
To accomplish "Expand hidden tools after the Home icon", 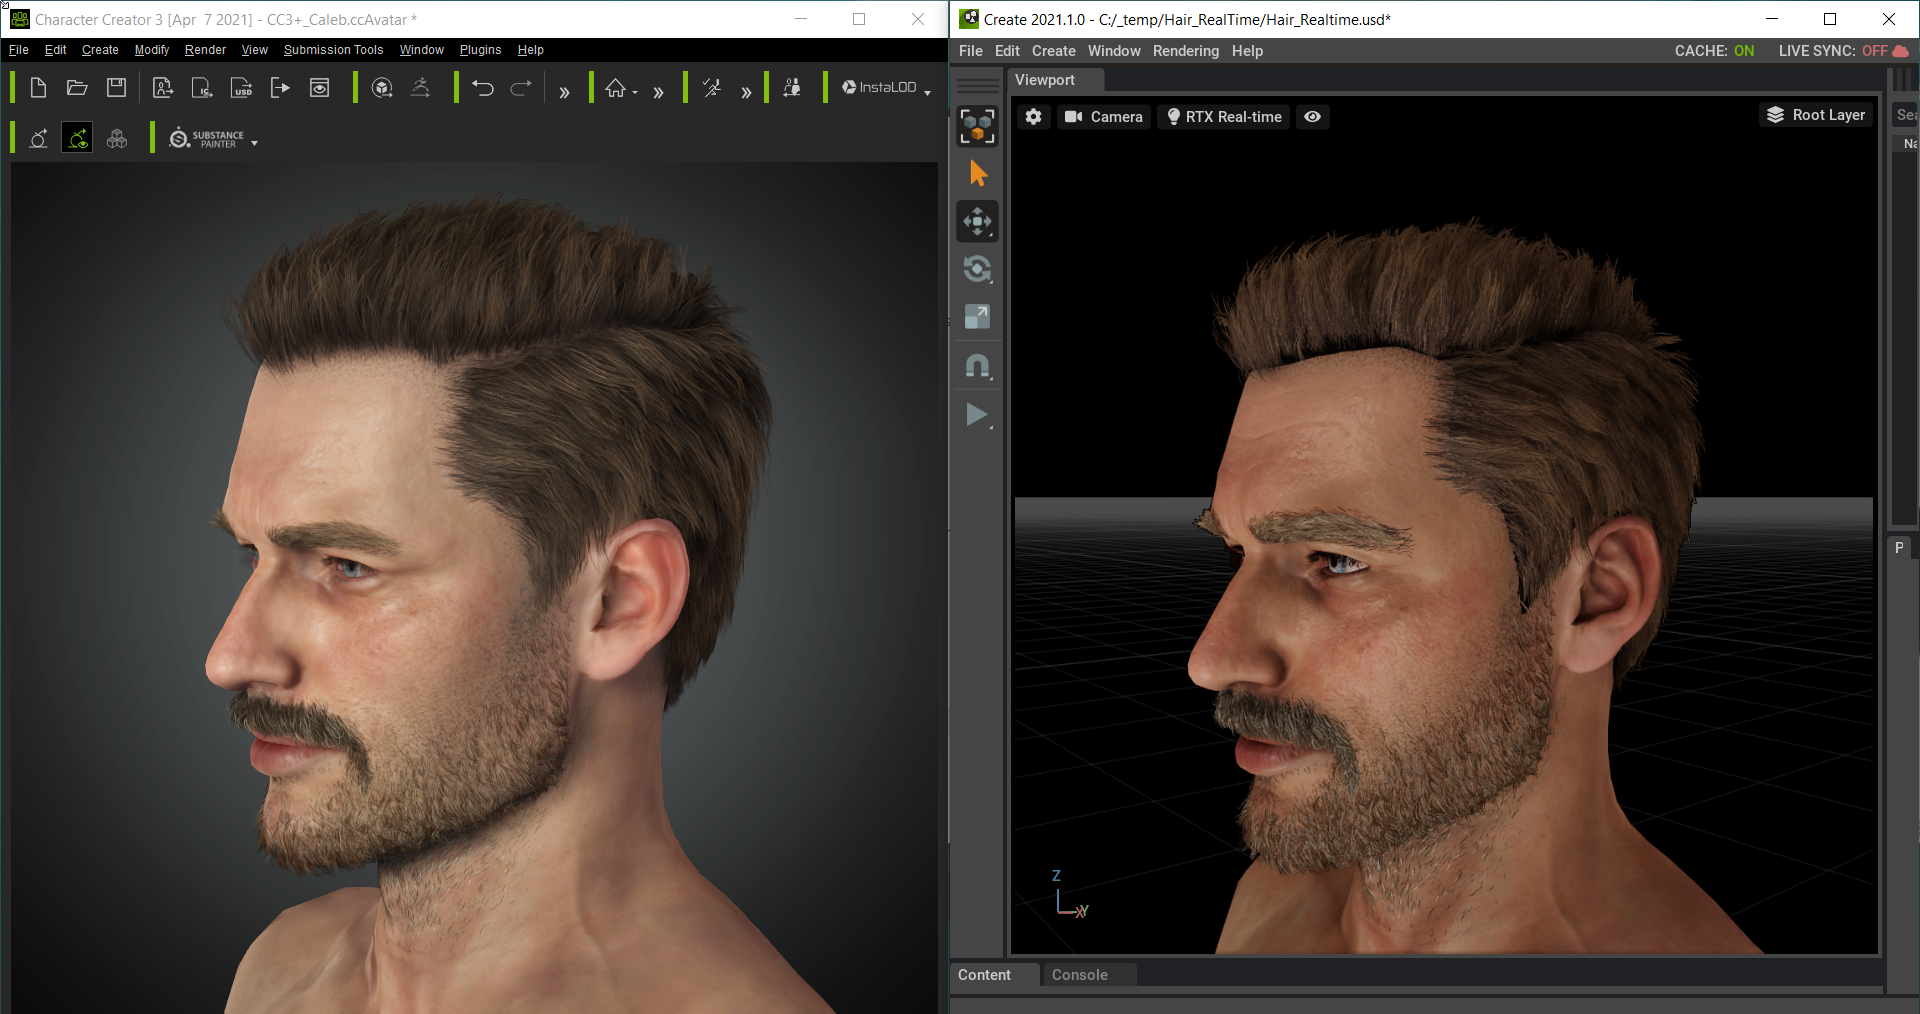I will pos(658,92).
